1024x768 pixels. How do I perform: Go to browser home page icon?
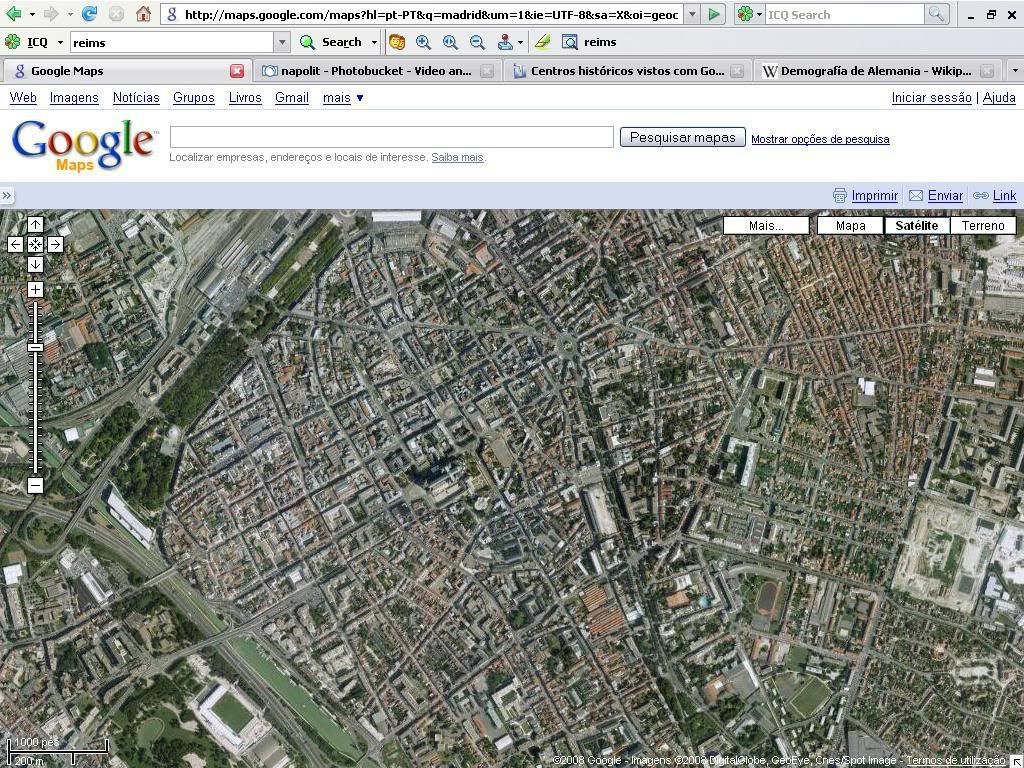pos(143,14)
